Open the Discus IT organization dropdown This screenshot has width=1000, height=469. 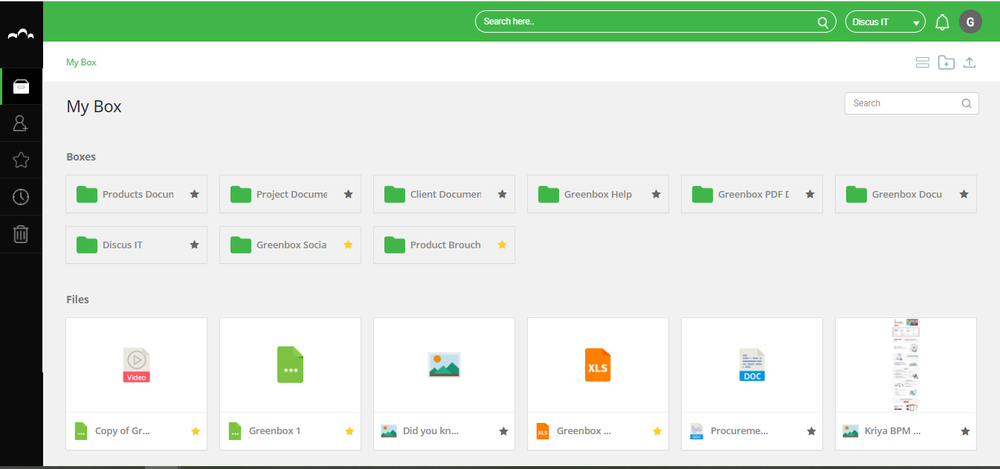885,22
